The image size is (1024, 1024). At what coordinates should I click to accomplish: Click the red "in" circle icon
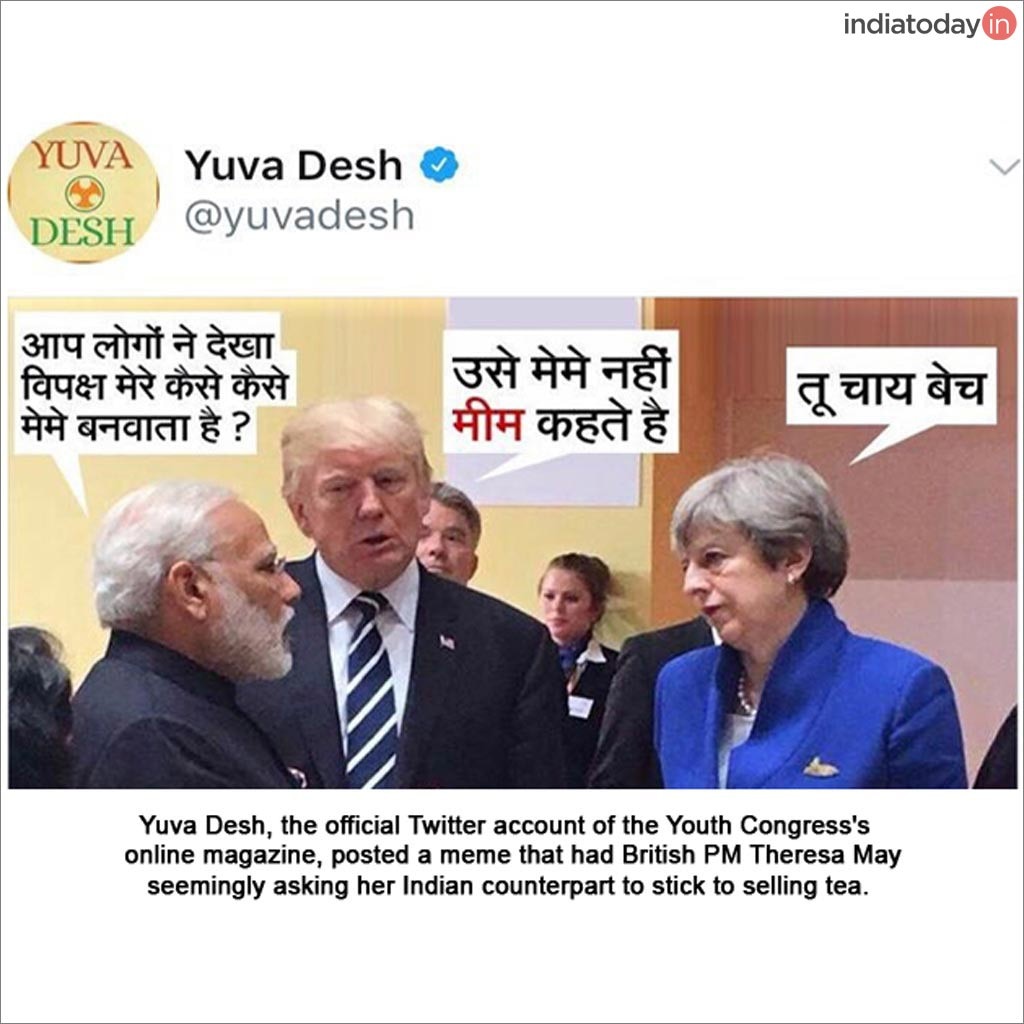(x=999, y=24)
